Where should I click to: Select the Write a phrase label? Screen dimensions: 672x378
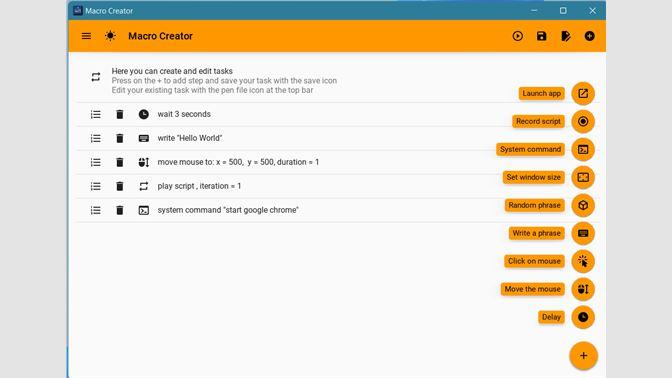tap(536, 233)
